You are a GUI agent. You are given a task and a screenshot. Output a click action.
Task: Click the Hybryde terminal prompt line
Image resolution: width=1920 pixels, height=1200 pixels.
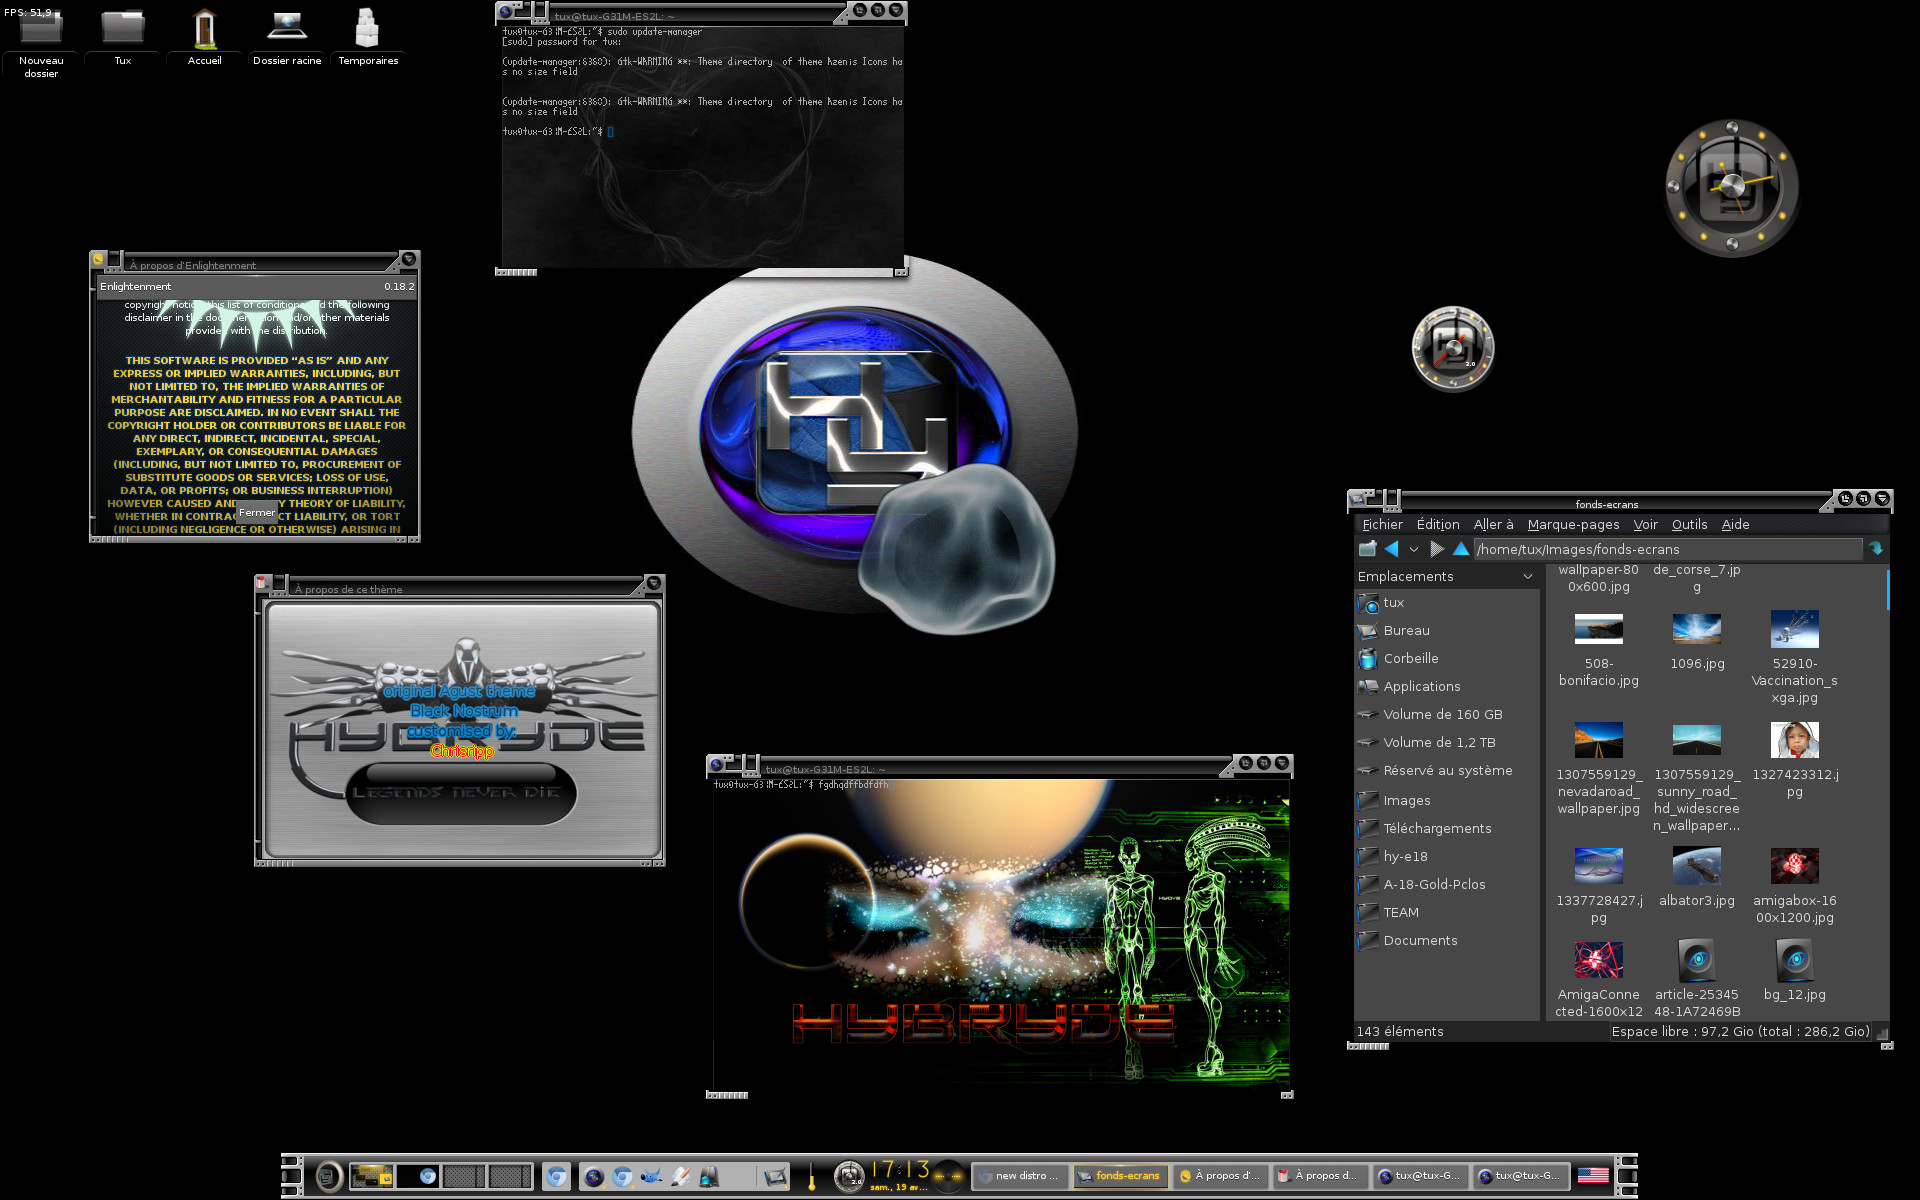tap(801, 785)
